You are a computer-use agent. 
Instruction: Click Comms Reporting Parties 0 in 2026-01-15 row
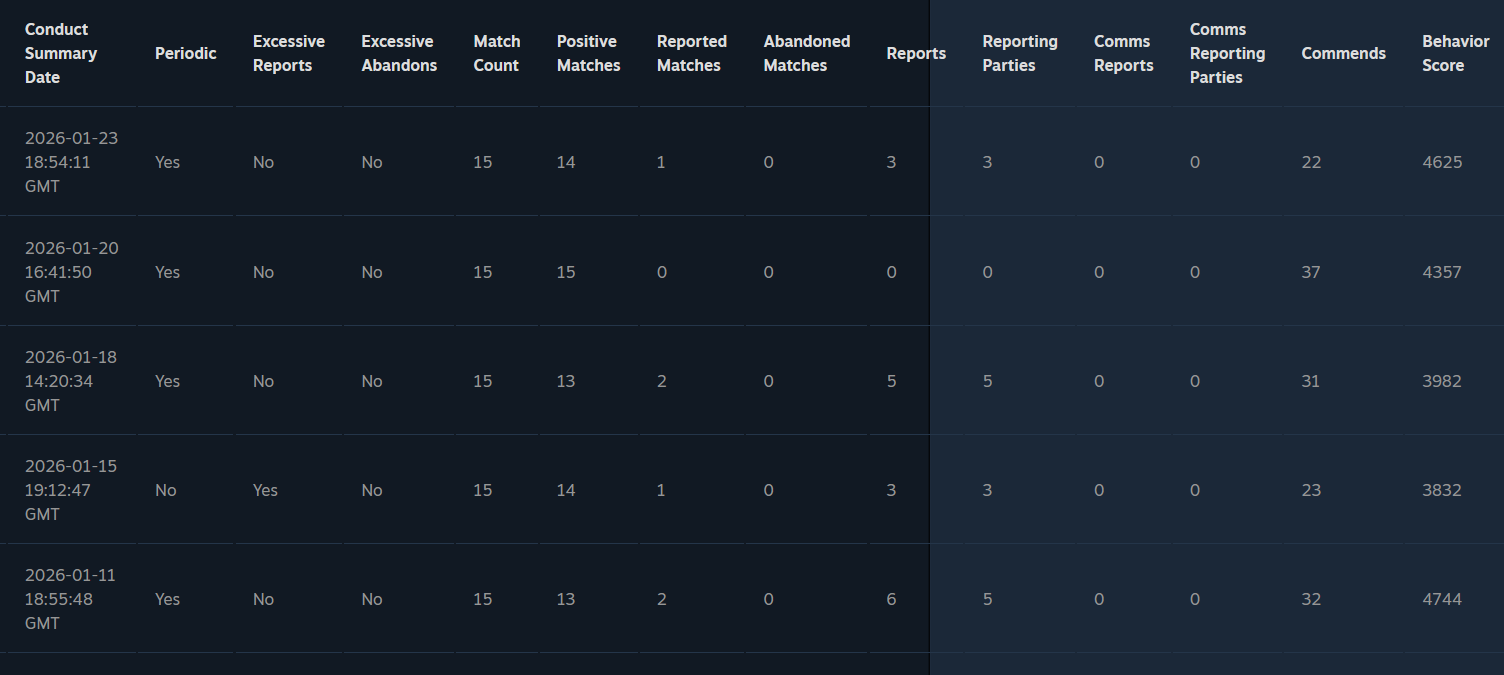[x=1195, y=490]
